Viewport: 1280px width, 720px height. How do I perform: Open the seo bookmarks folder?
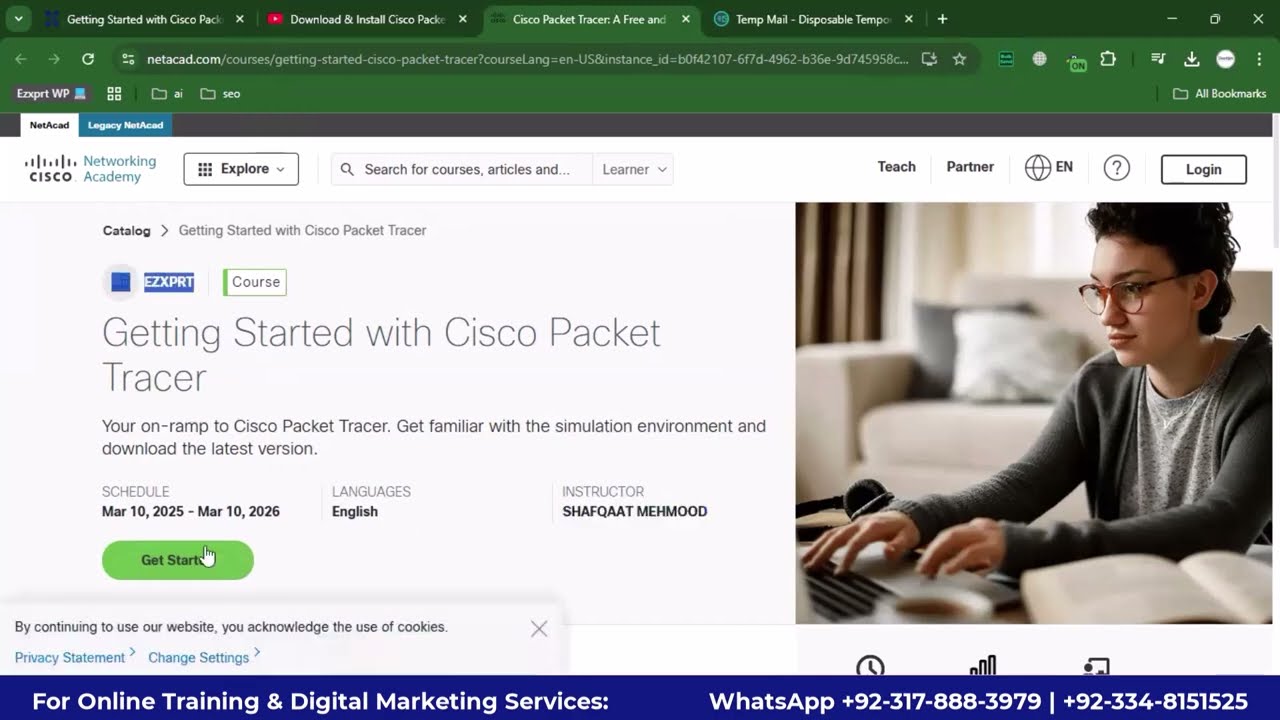pos(220,93)
